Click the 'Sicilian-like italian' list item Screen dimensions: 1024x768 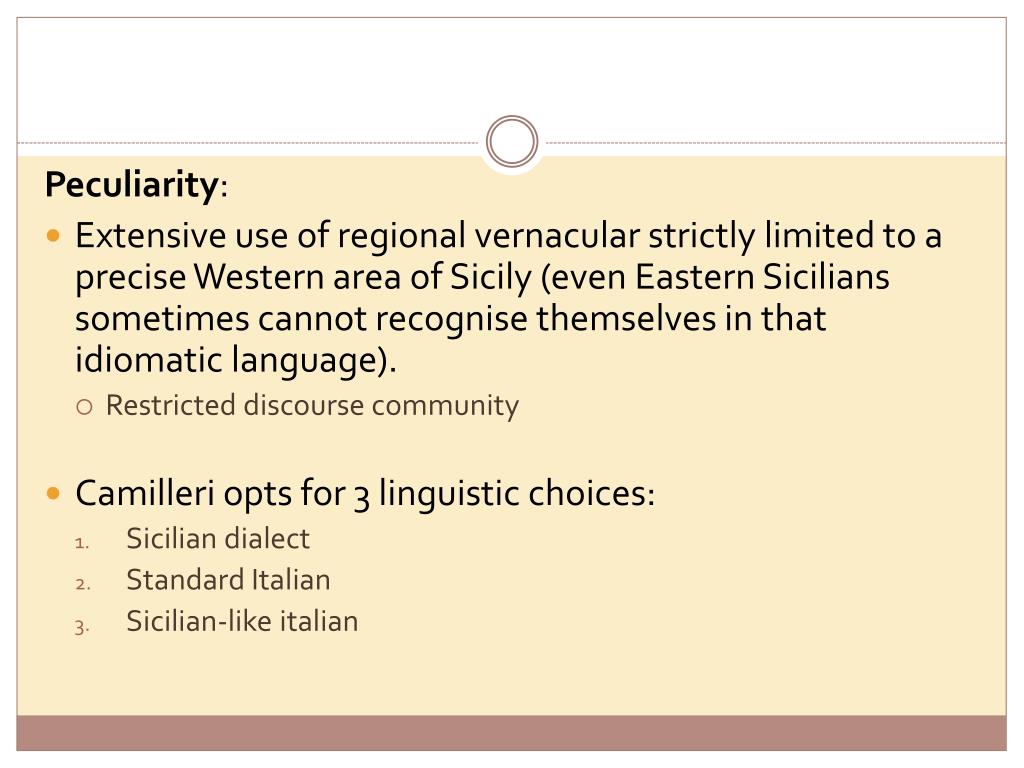pos(242,621)
